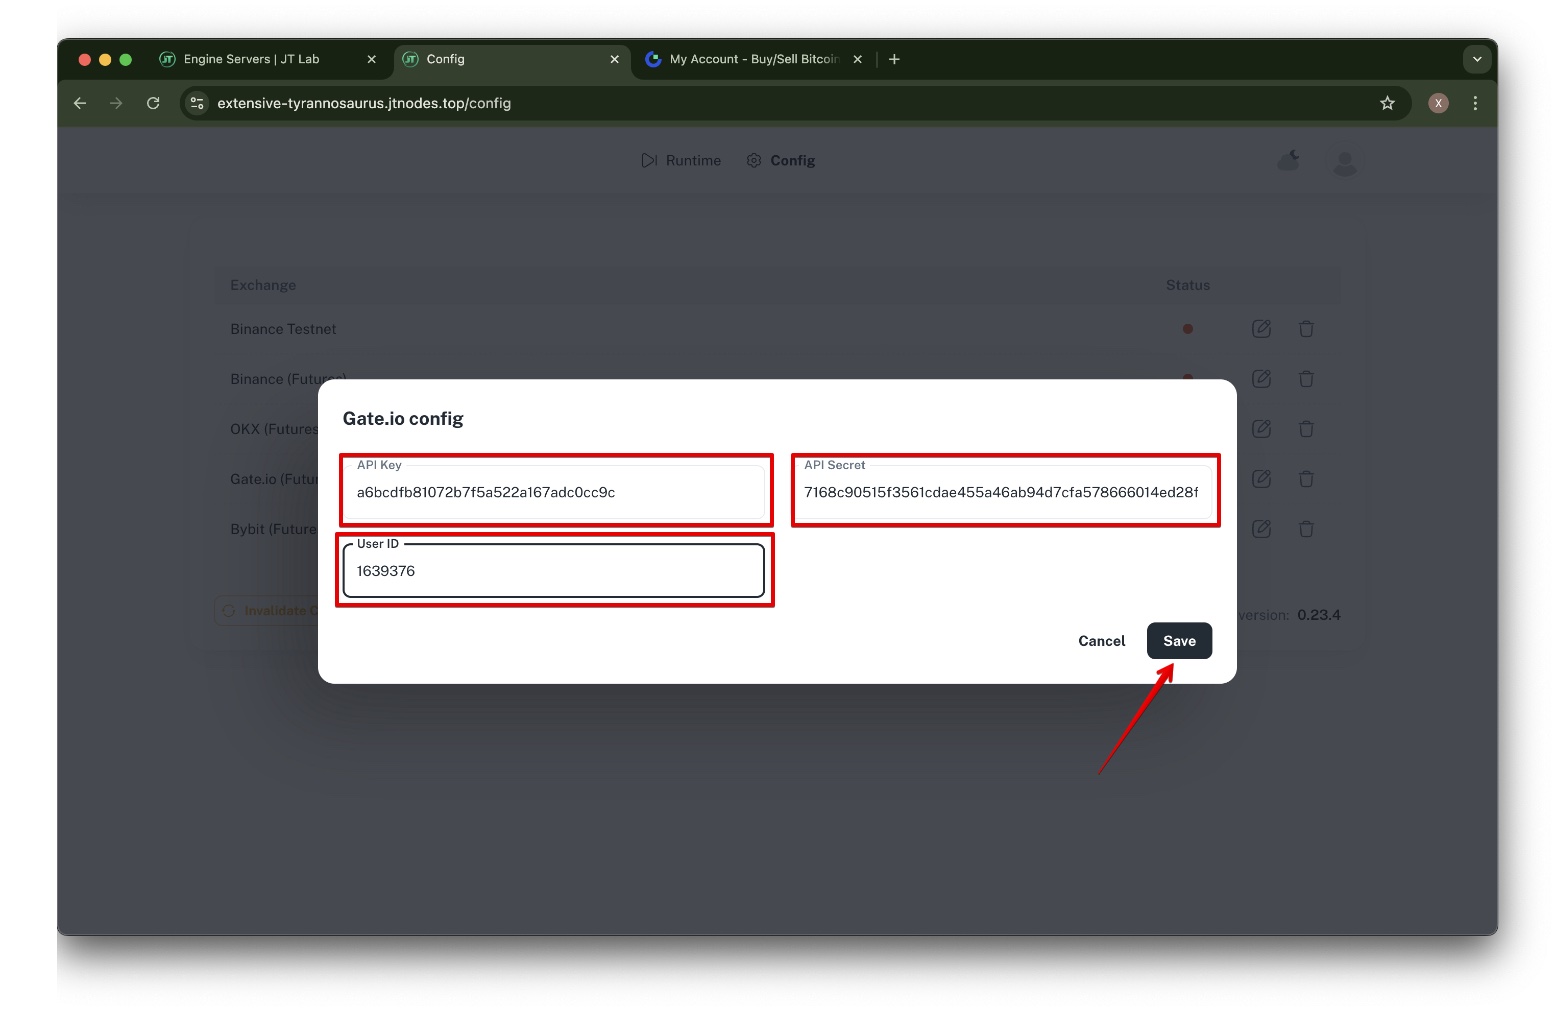Open the My Account - Buy/Sell Bitcoin tab
1554x1011 pixels.
coord(754,59)
